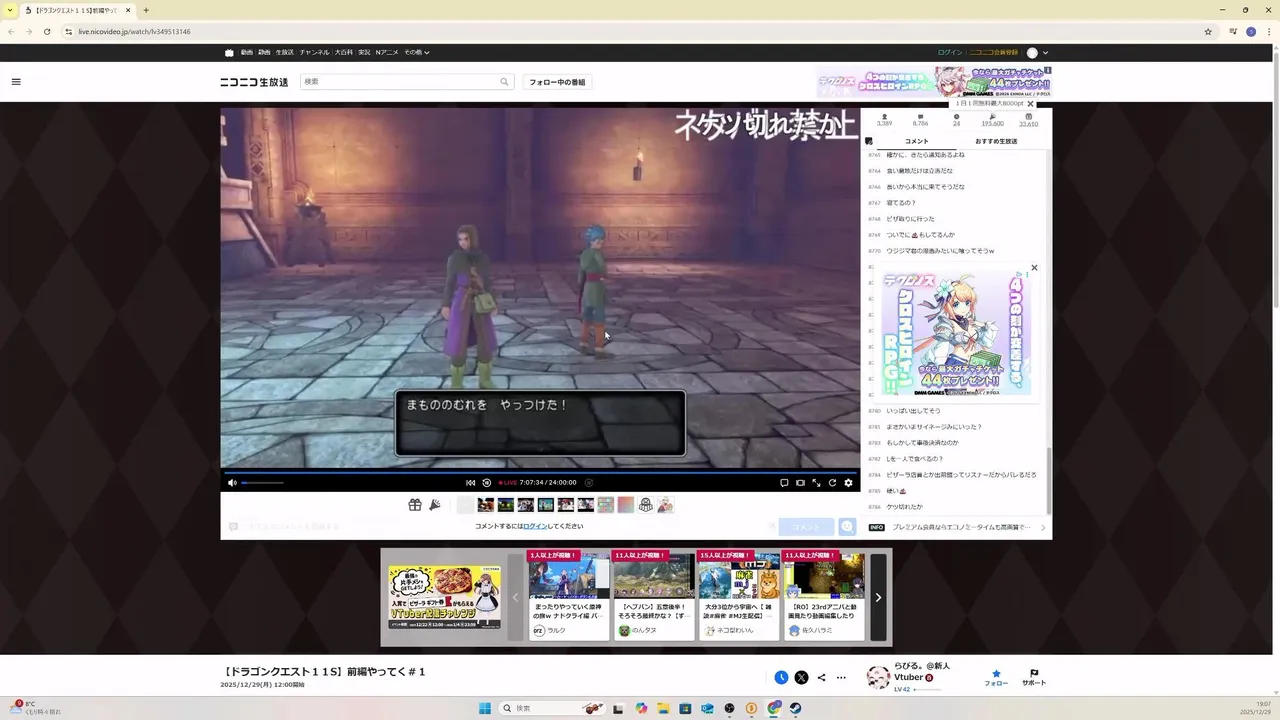The image size is (1280, 720).
Task: Expand the その他 dropdown menu
Action: pos(416,52)
